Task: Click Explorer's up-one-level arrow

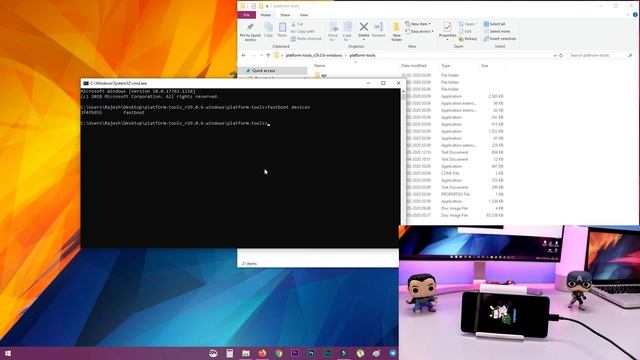Action: (268, 55)
